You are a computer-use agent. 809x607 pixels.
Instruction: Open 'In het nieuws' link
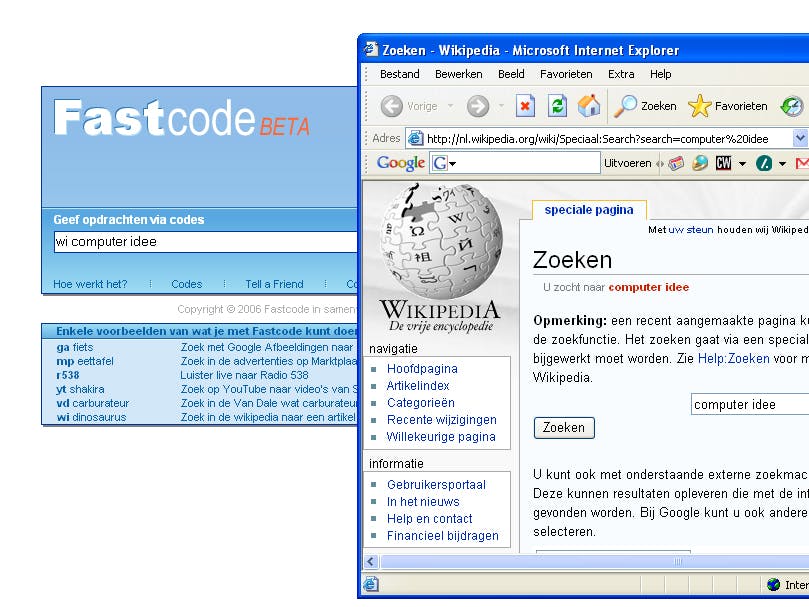pyautogui.click(x=423, y=502)
